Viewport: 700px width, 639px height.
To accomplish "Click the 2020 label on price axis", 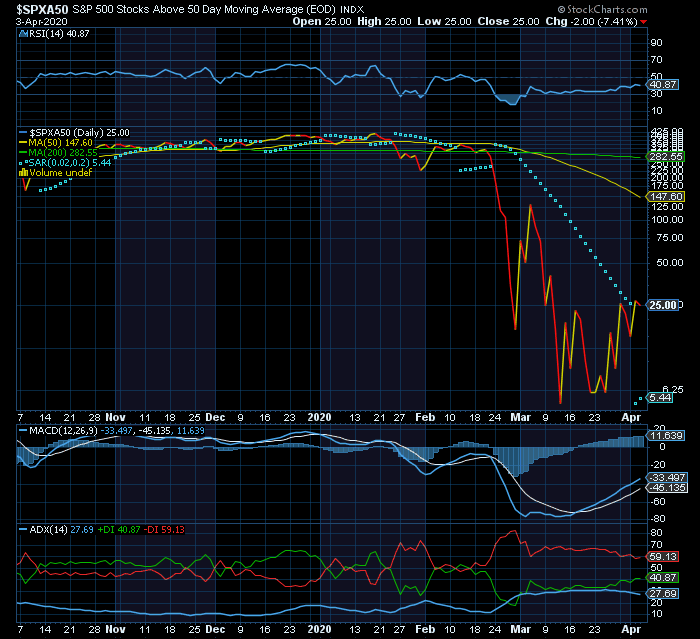I will [319, 417].
